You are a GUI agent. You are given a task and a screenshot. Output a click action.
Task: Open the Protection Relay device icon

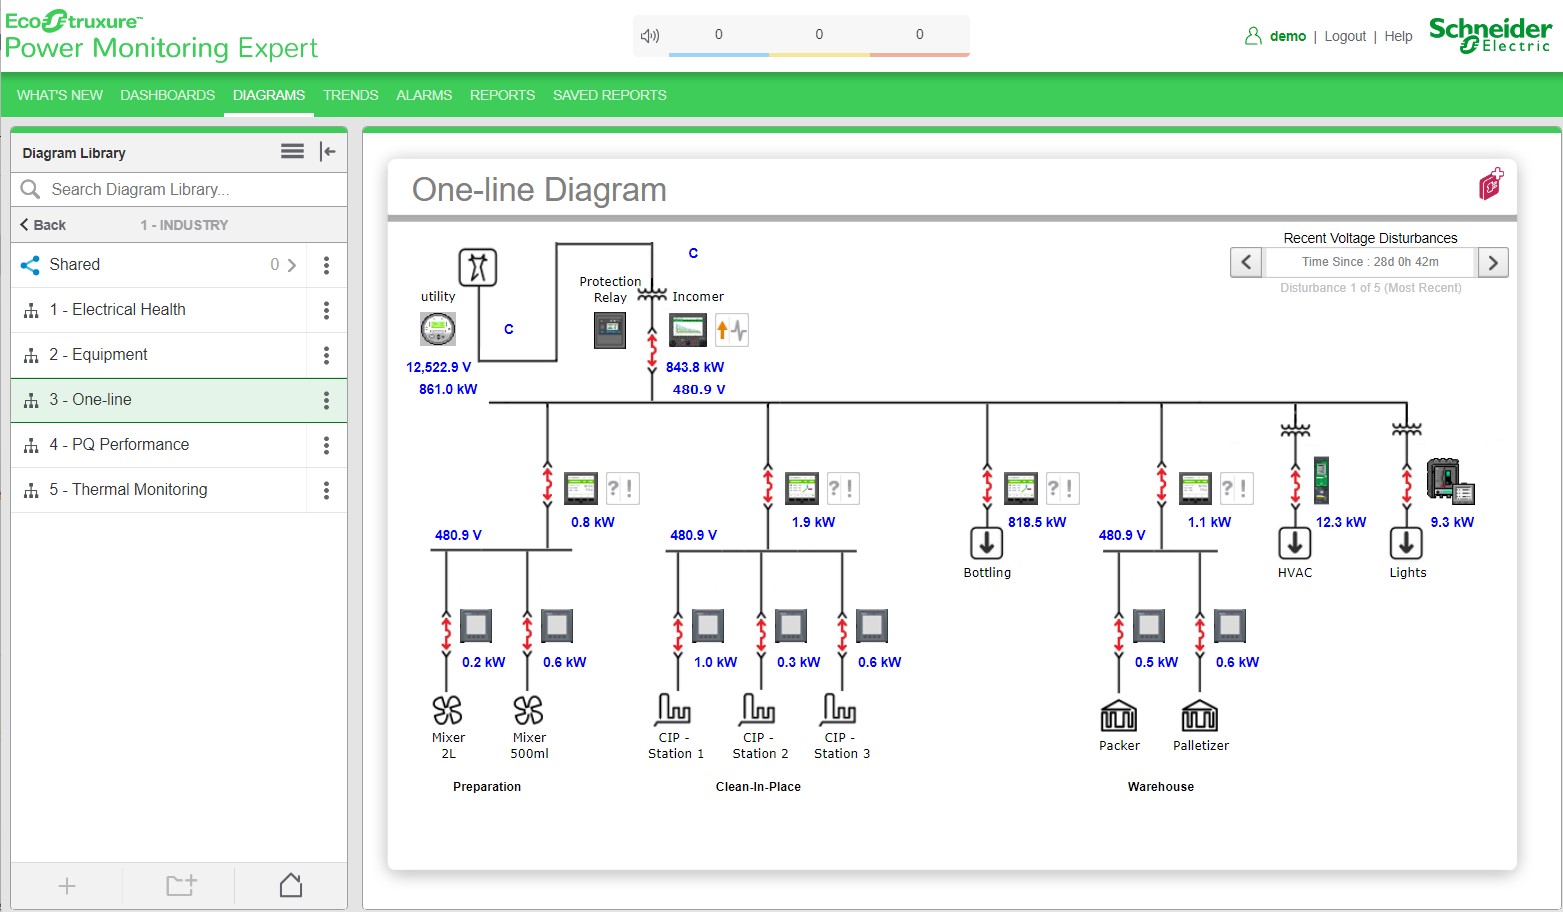pos(610,330)
